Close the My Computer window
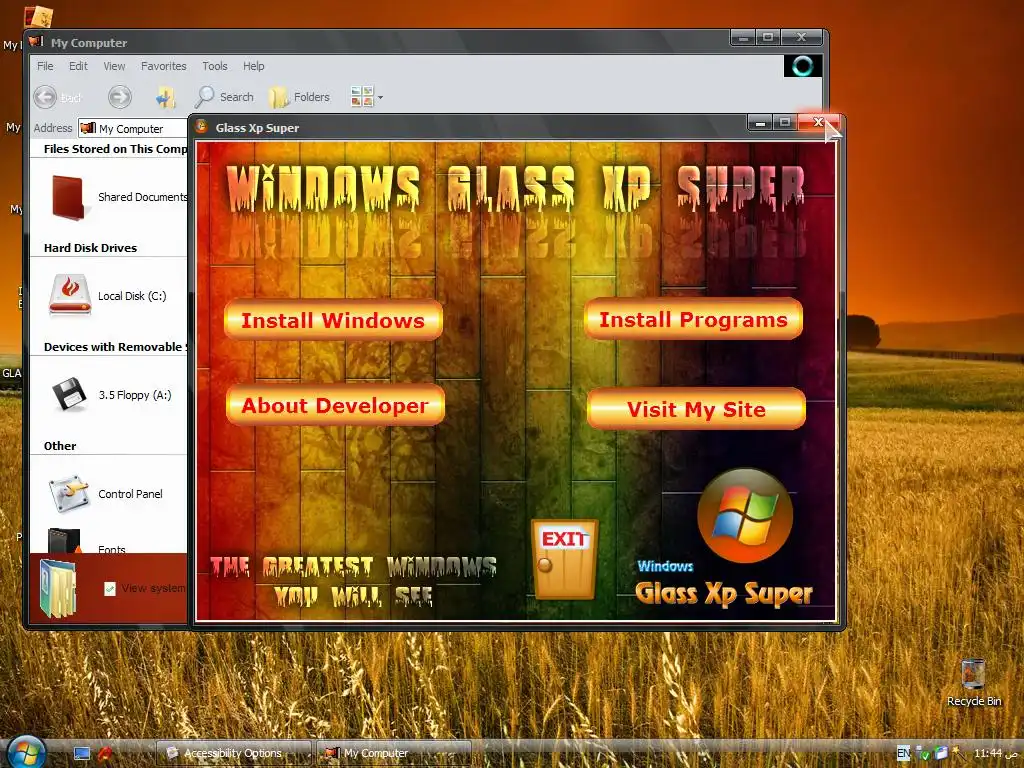 coord(802,38)
